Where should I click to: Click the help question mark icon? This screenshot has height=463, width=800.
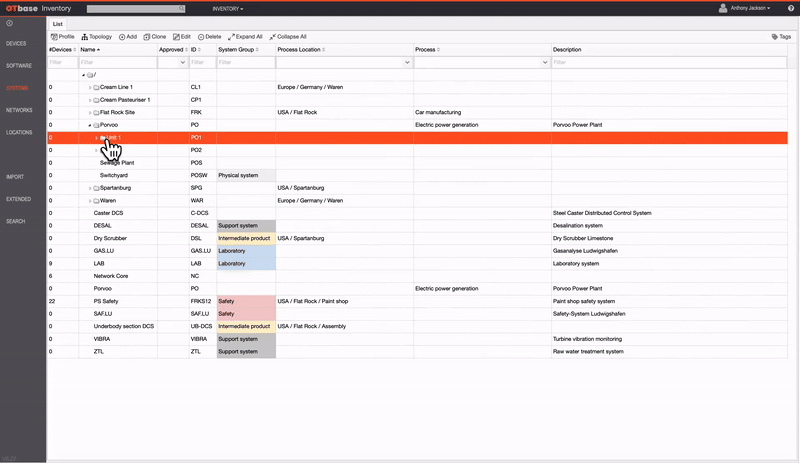click(x=791, y=8)
